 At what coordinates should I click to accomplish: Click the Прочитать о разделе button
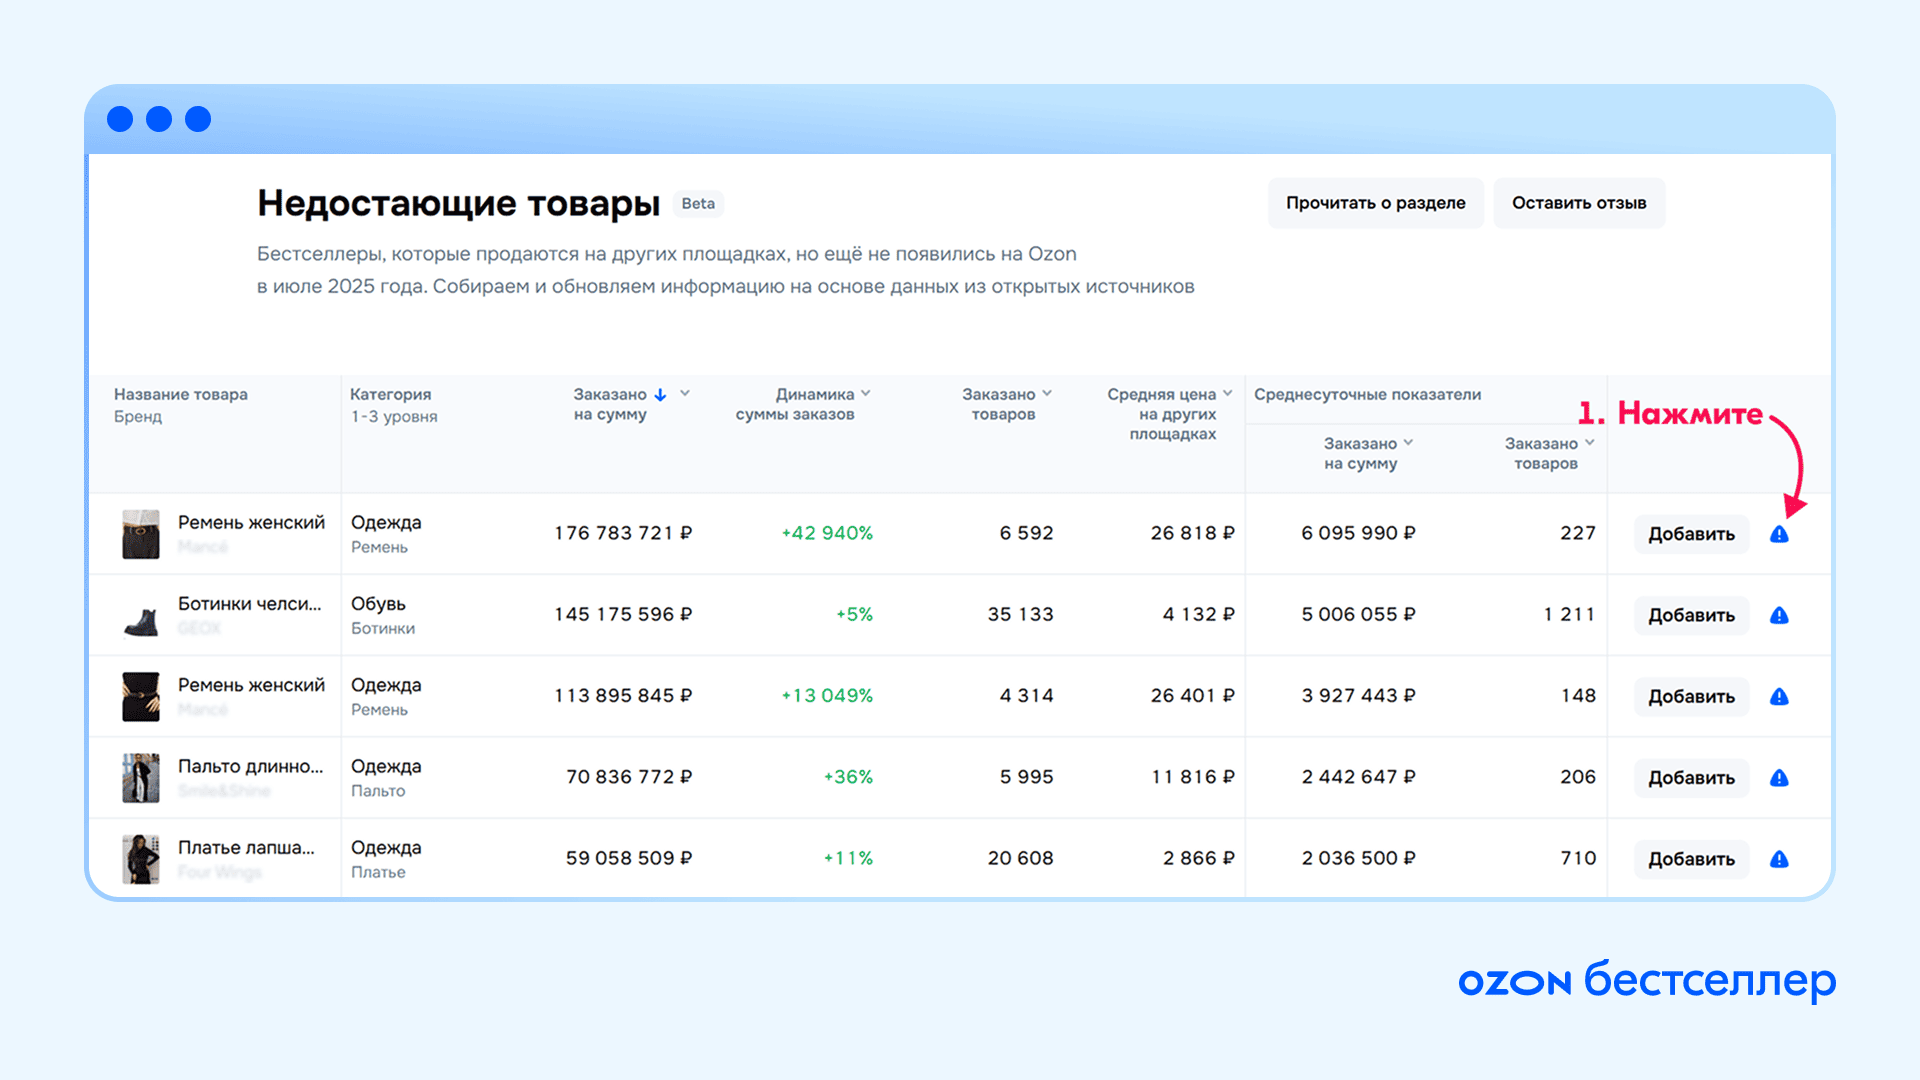click(1375, 203)
